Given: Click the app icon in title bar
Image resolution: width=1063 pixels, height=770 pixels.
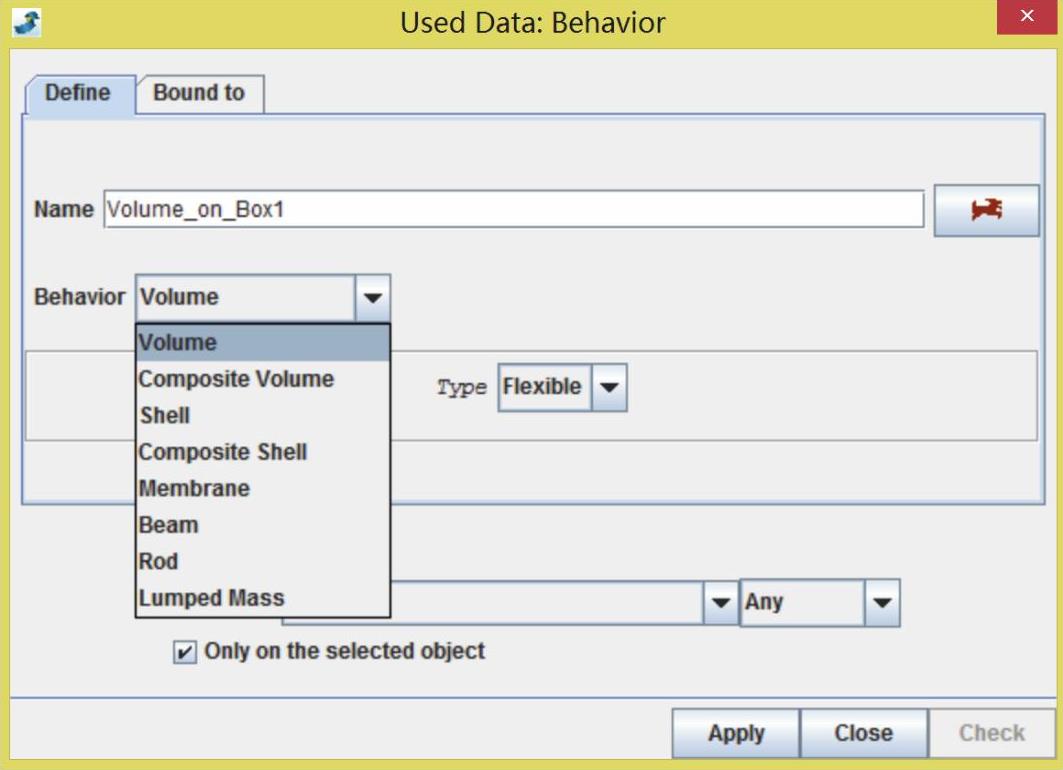Looking at the screenshot, I should coord(27,22).
